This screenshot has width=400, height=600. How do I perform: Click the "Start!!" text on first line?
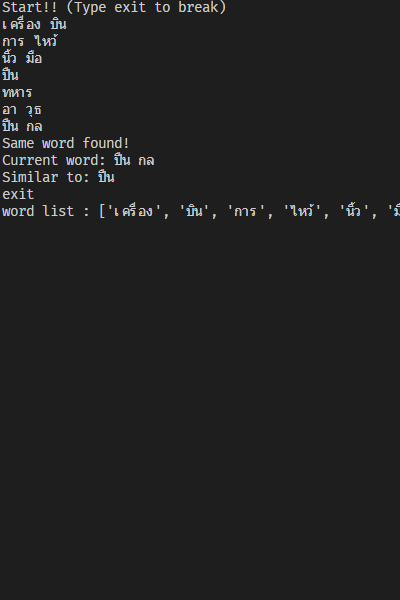[29, 7]
